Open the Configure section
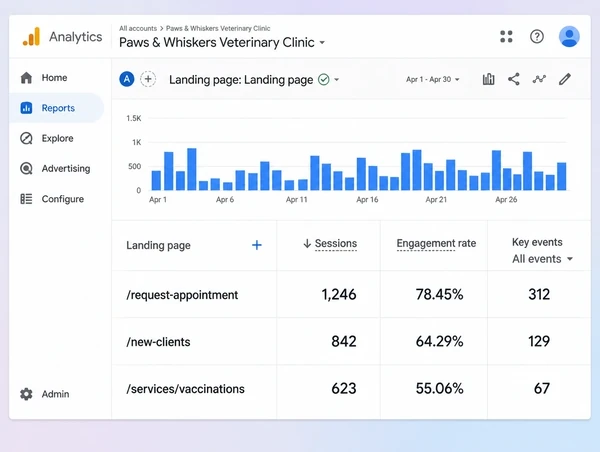The image size is (600, 452). click(x=63, y=199)
